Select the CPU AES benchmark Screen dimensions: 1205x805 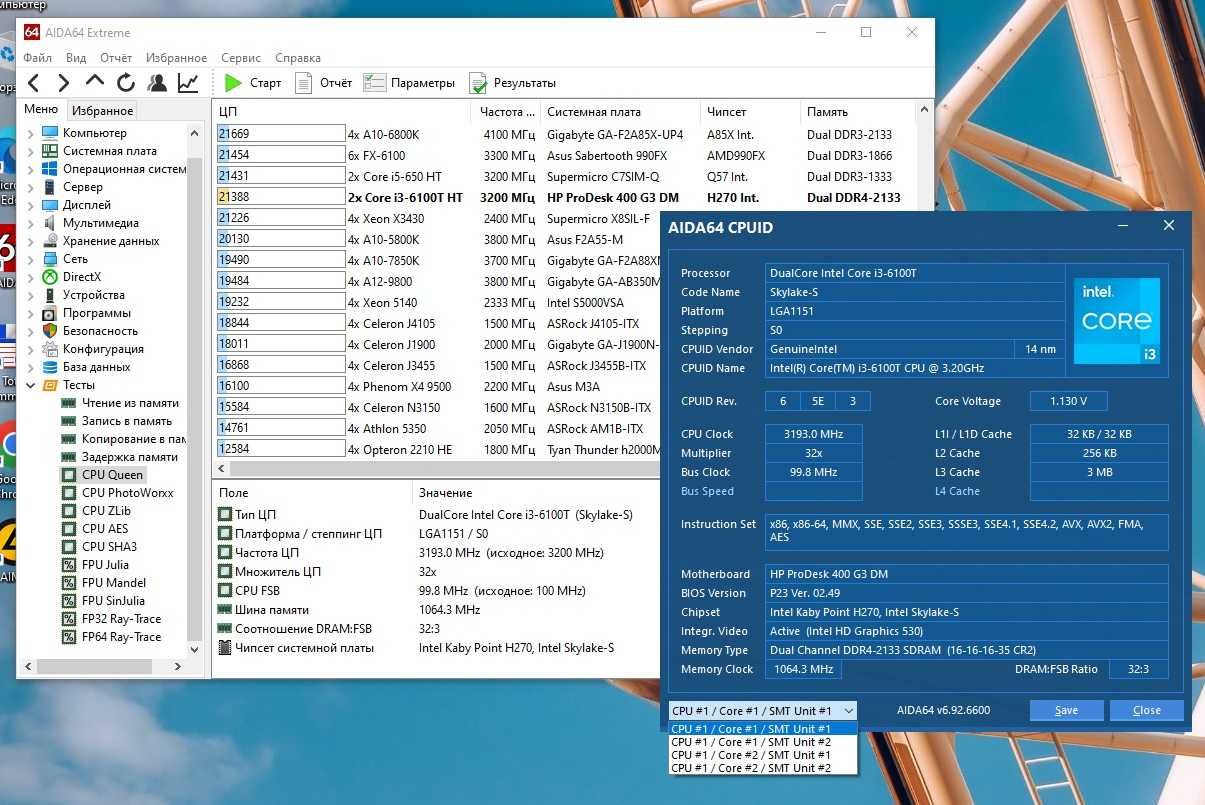95,529
